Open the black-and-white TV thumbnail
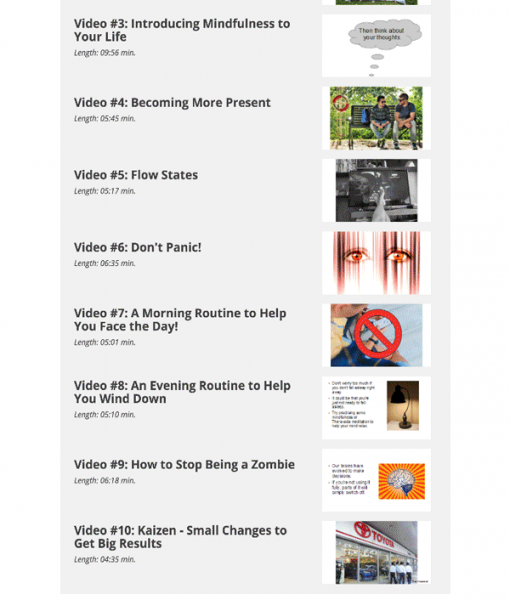Image resolution: width=510 pixels, height=600 pixels. tap(376, 191)
